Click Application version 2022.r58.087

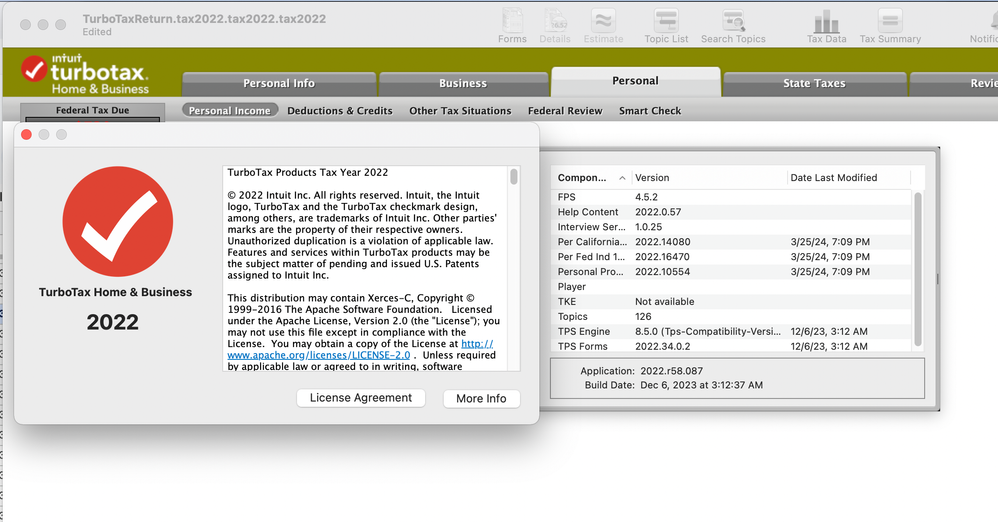click(x=671, y=370)
